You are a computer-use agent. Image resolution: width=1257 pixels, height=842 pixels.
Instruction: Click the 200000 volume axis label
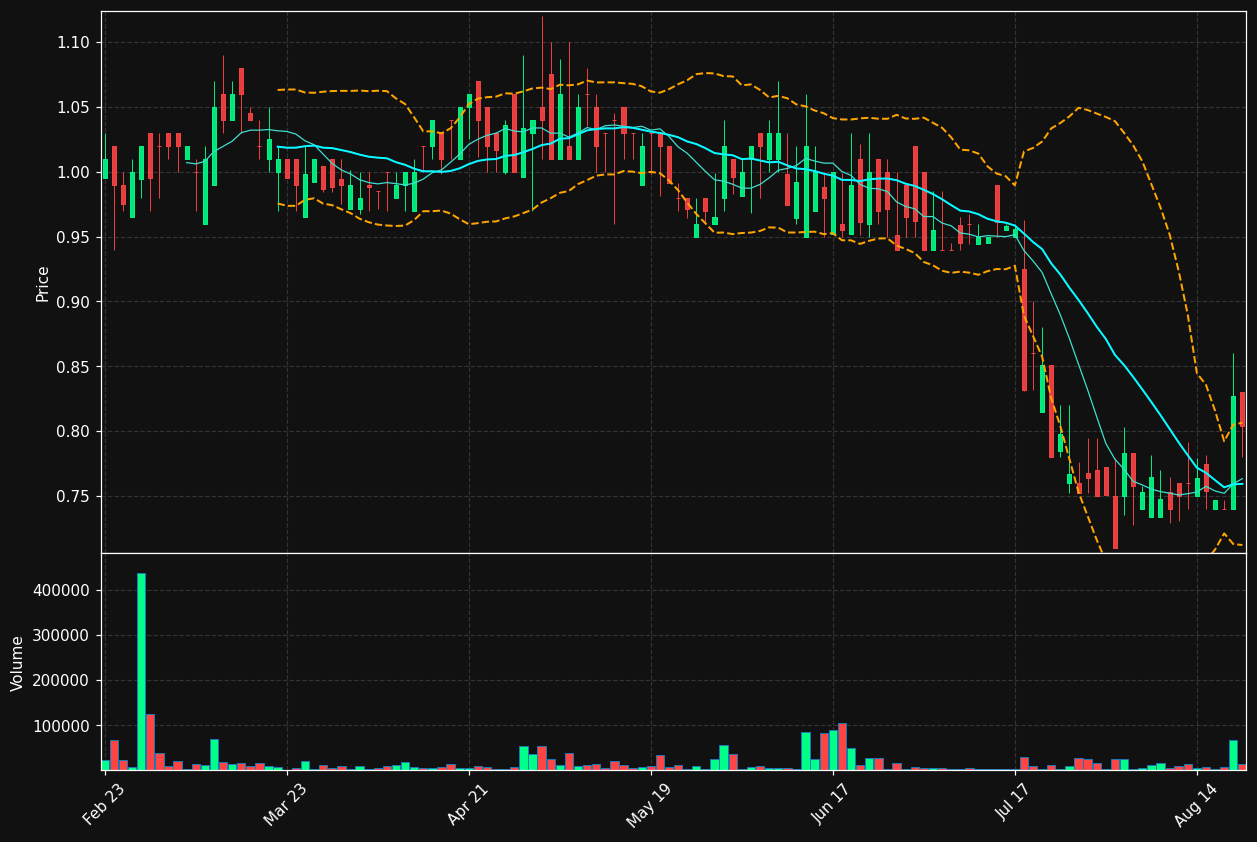[62, 681]
